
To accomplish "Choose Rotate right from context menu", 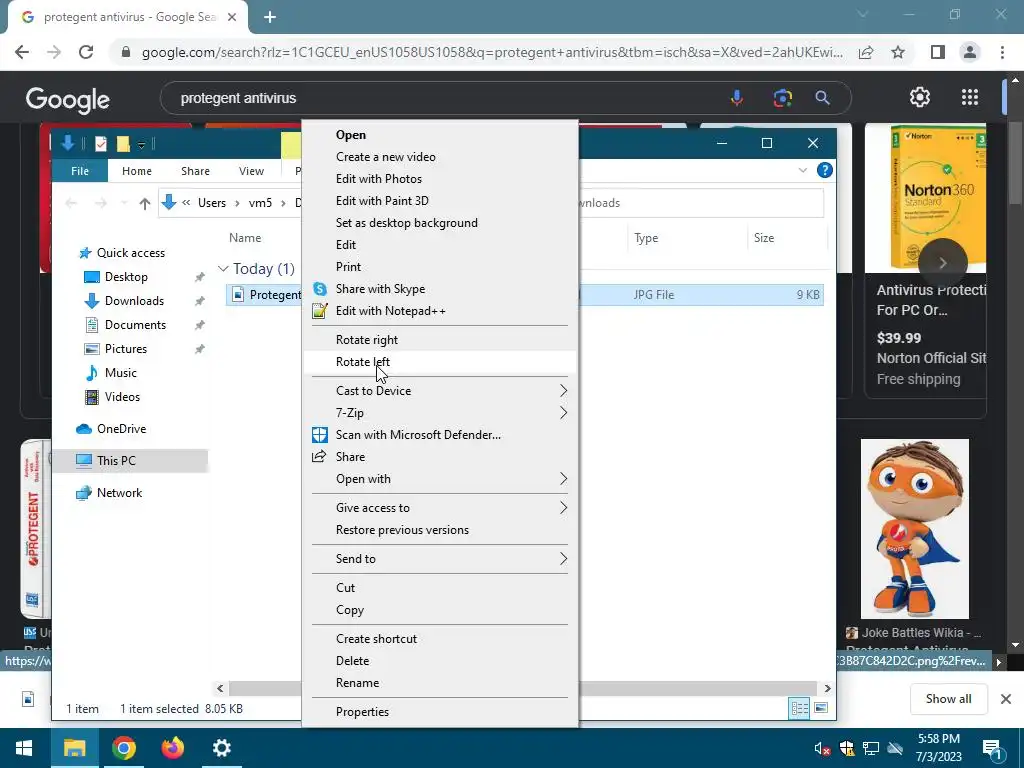I will tap(440, 340).
